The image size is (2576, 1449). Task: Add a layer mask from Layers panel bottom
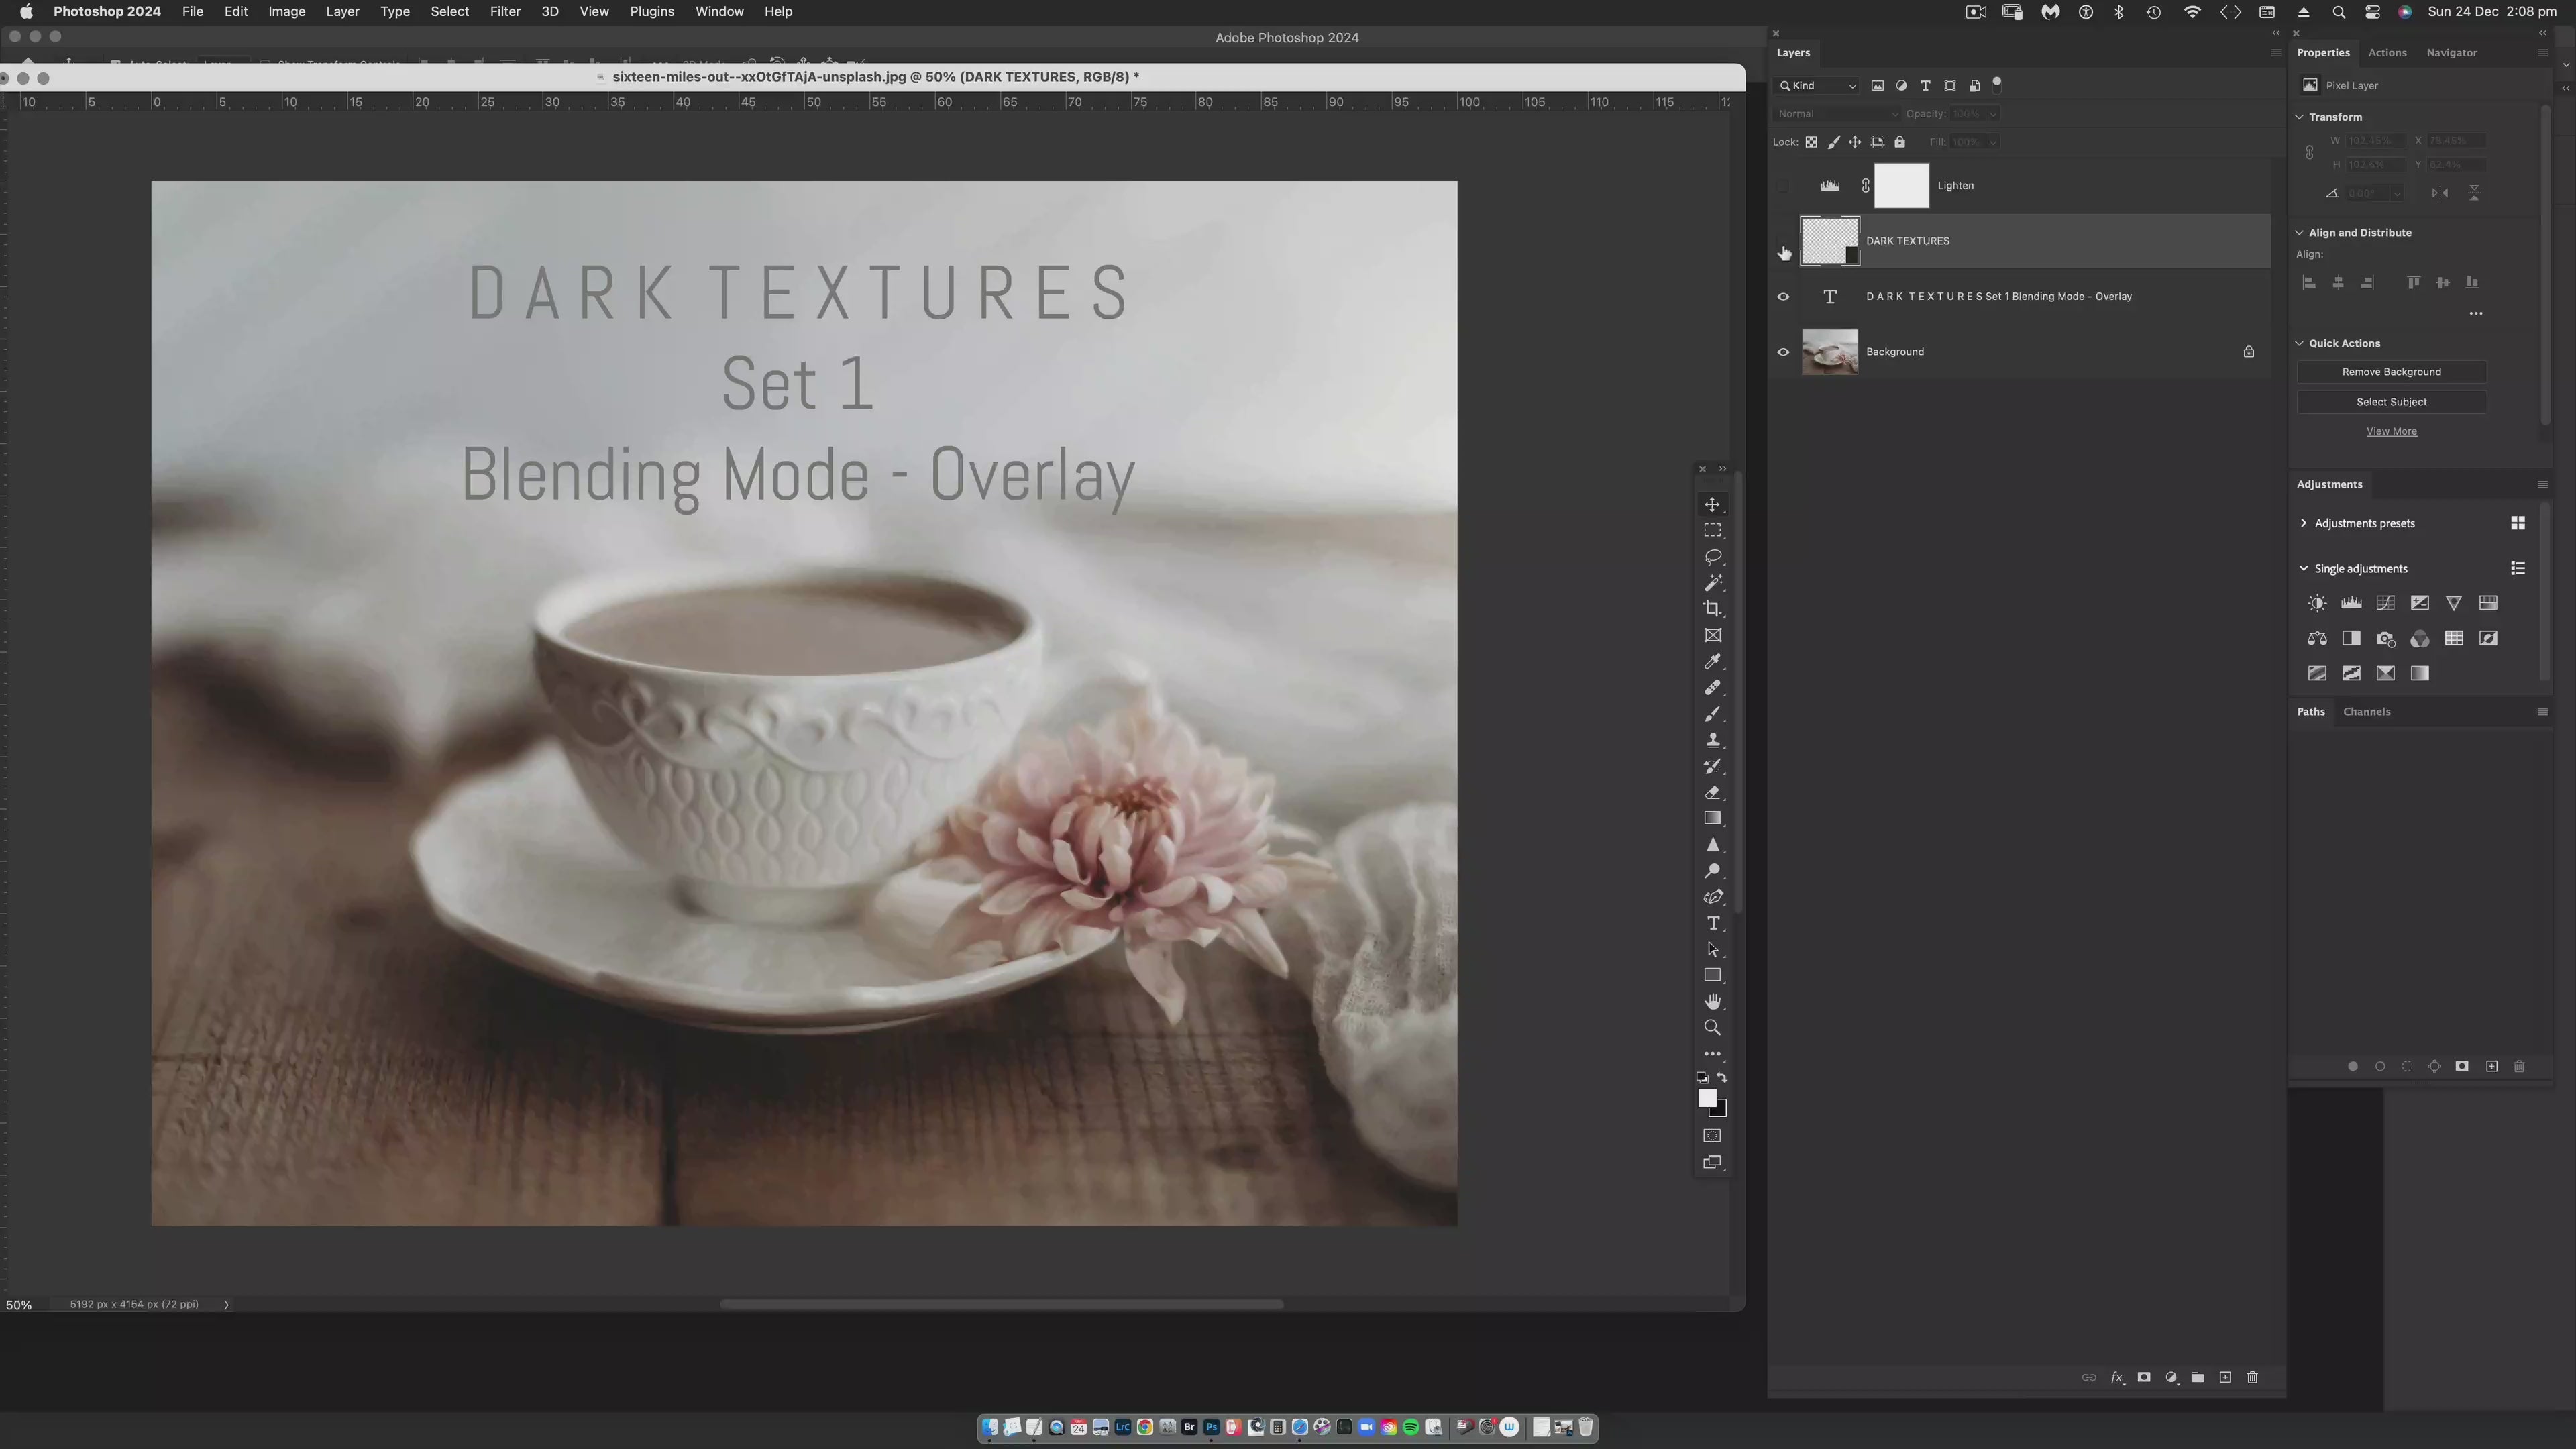[2144, 1378]
